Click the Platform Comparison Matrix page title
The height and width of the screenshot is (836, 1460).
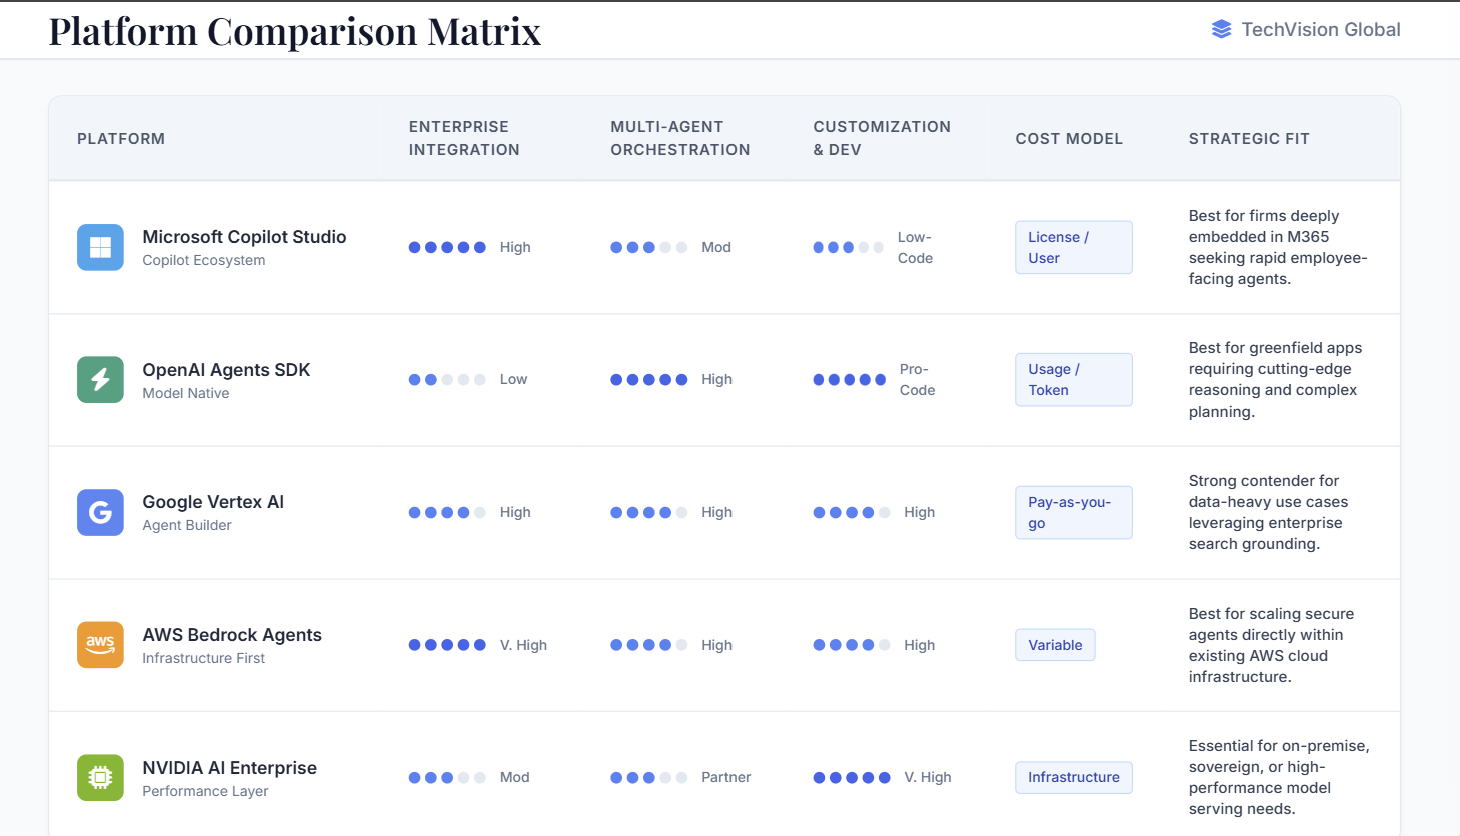295,31
